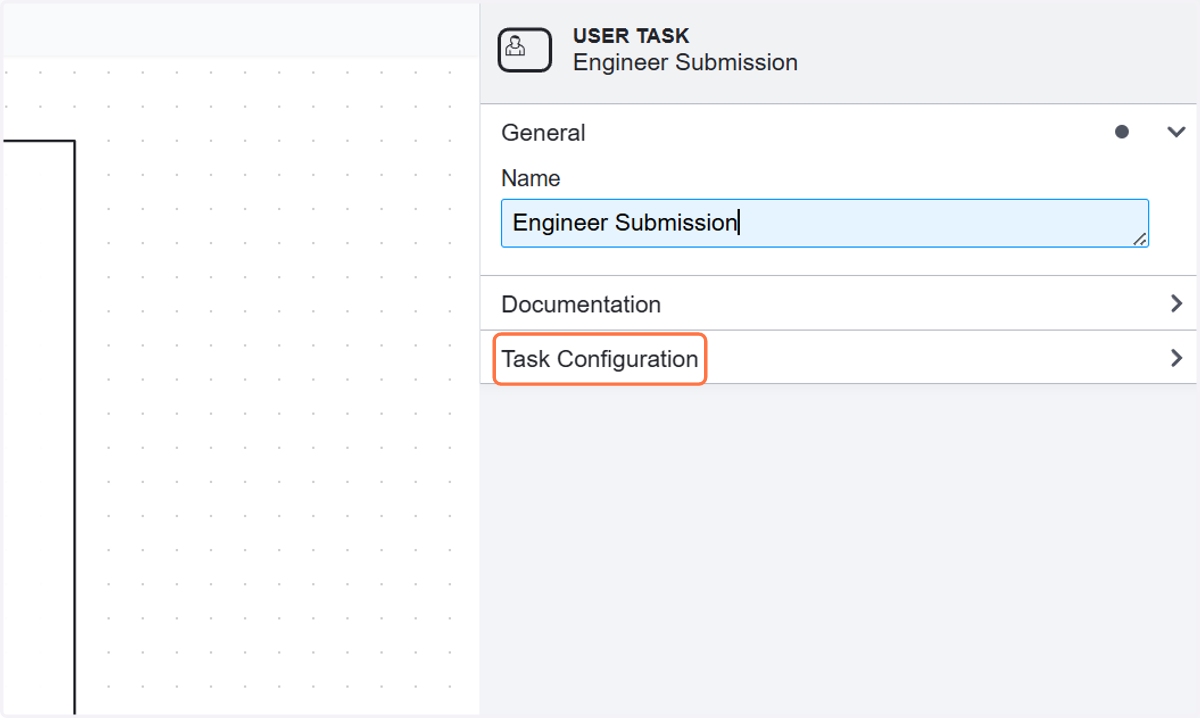
Task: Click the USER TASK header label
Action: 631,36
